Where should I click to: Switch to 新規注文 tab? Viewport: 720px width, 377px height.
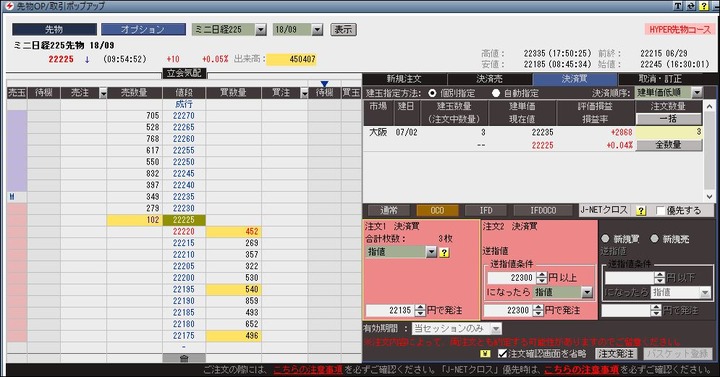pos(404,79)
